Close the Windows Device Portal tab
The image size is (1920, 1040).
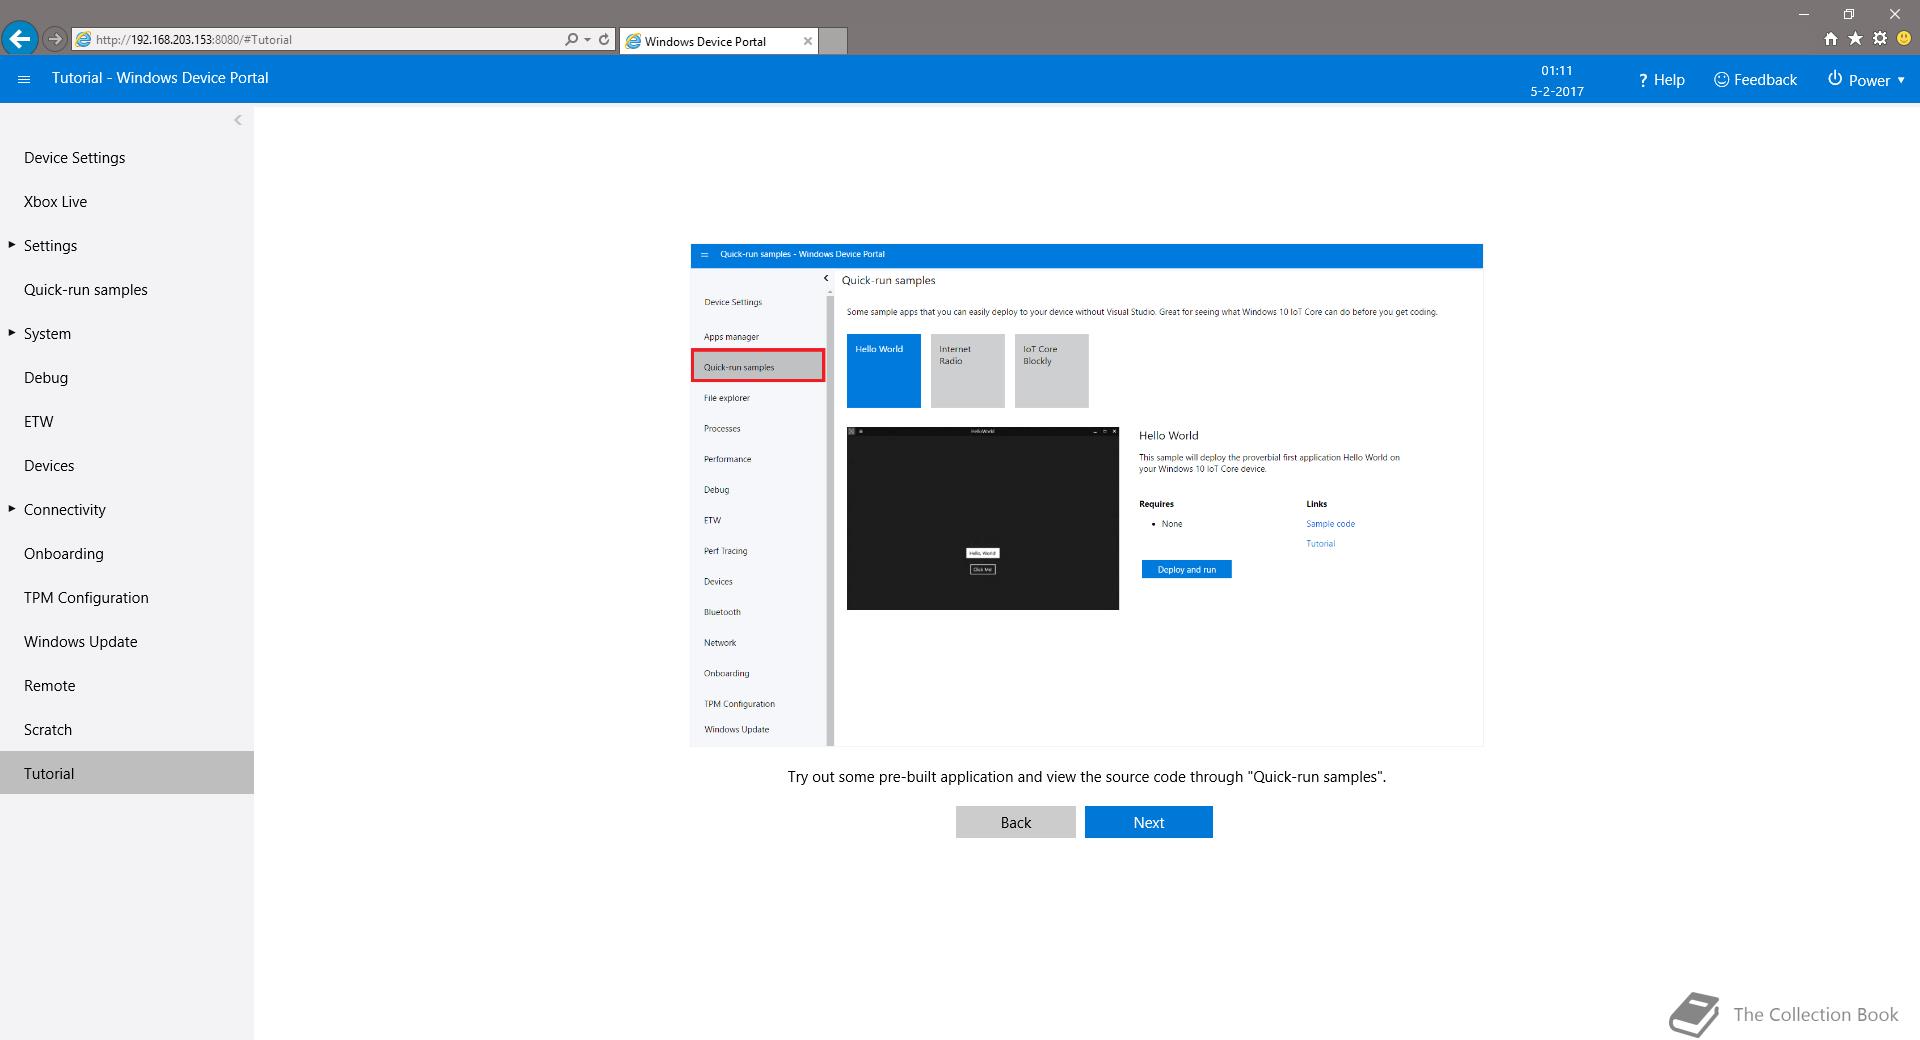807,41
